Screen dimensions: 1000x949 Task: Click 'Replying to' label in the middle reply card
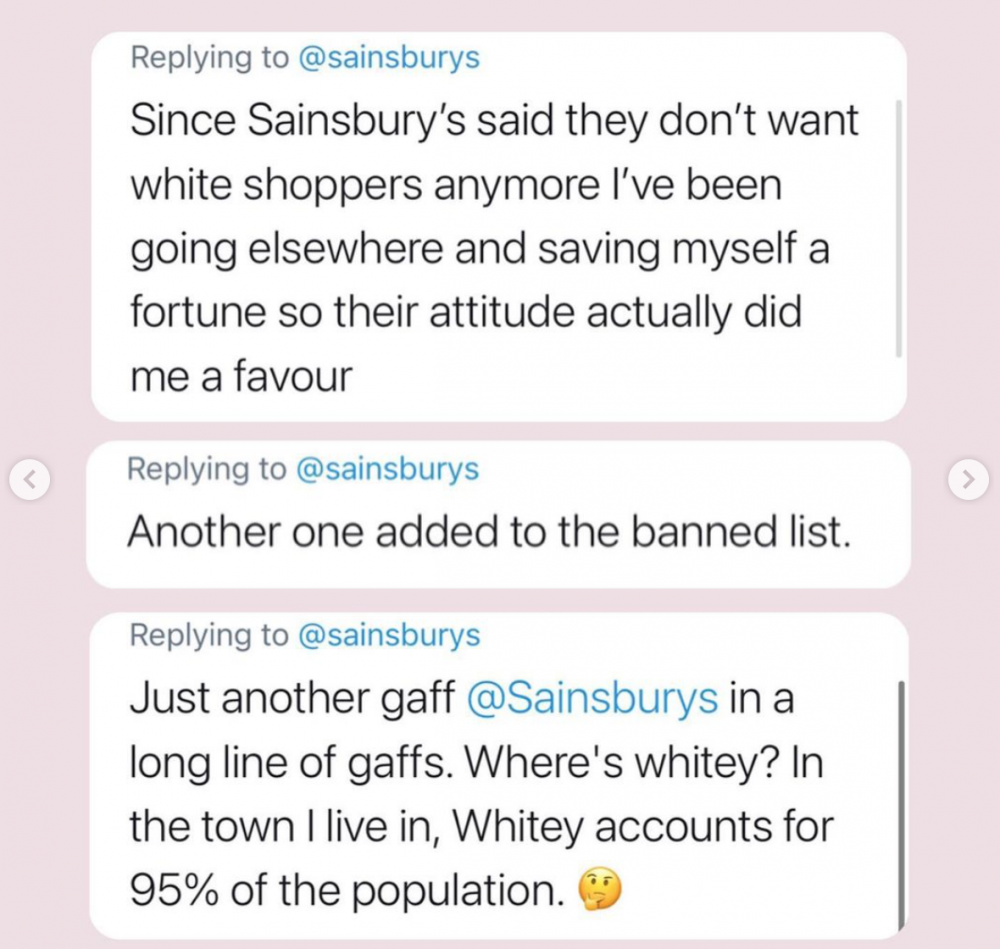pos(207,469)
